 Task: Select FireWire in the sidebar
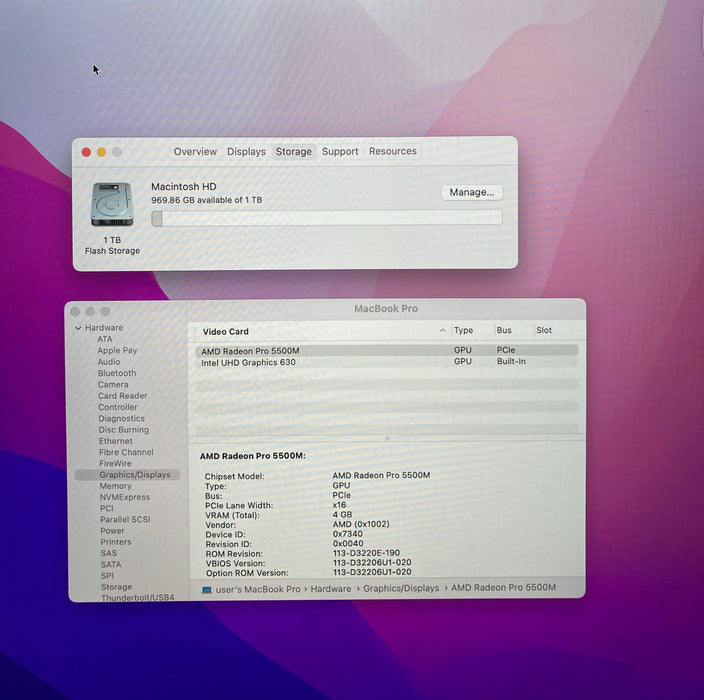tap(115, 463)
